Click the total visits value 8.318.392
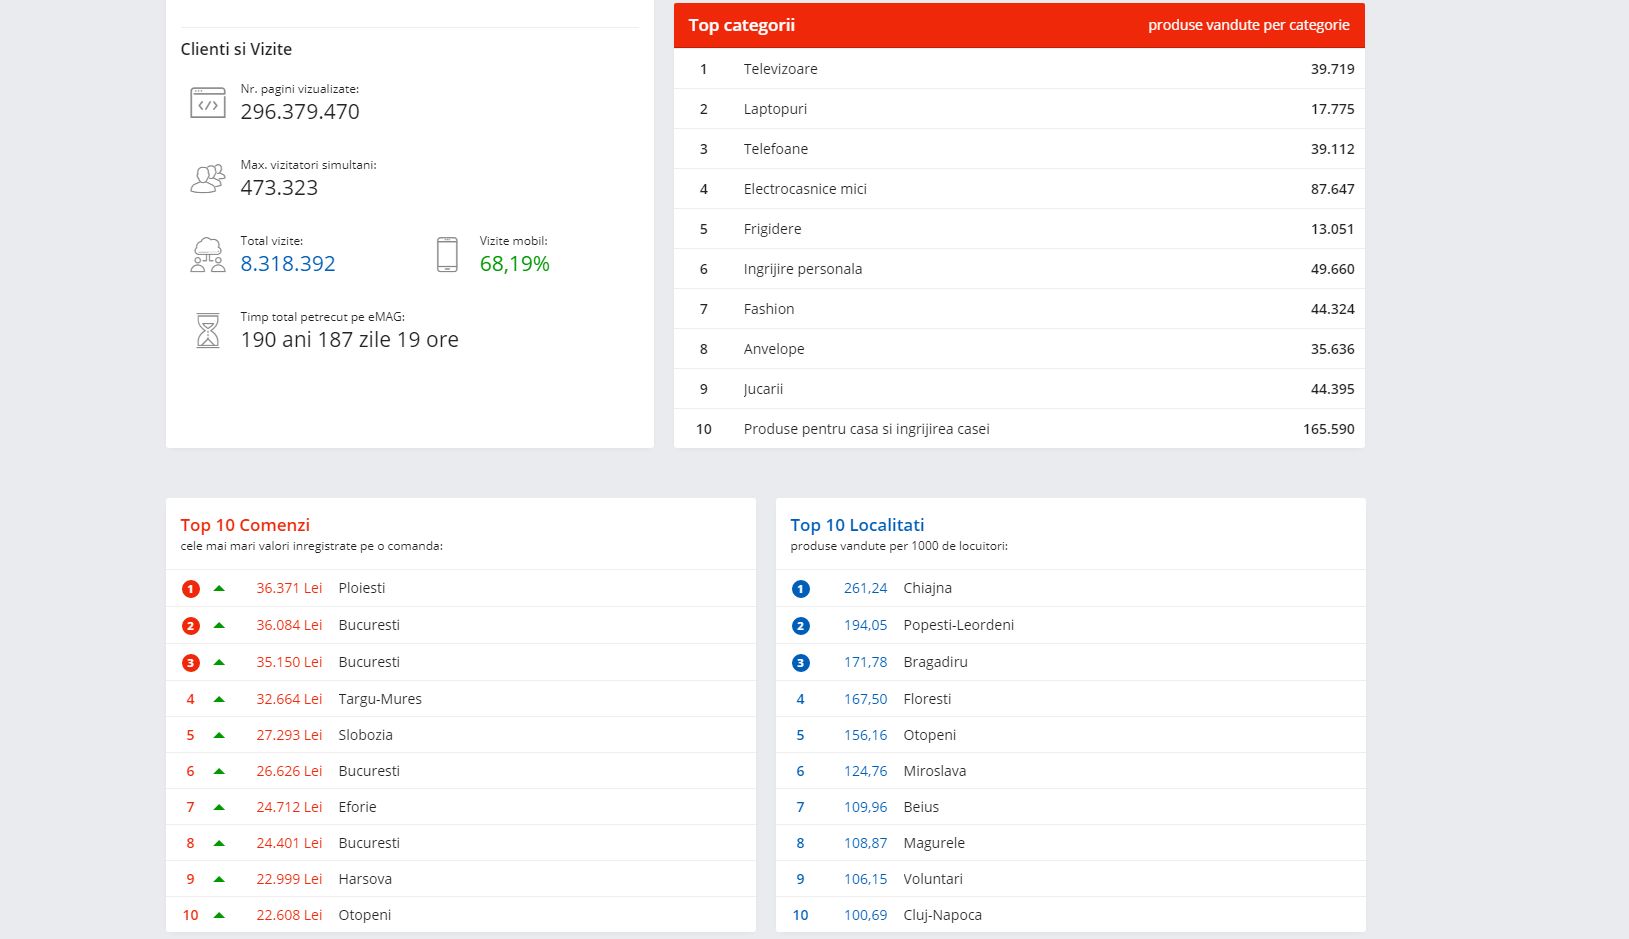 pyautogui.click(x=288, y=264)
